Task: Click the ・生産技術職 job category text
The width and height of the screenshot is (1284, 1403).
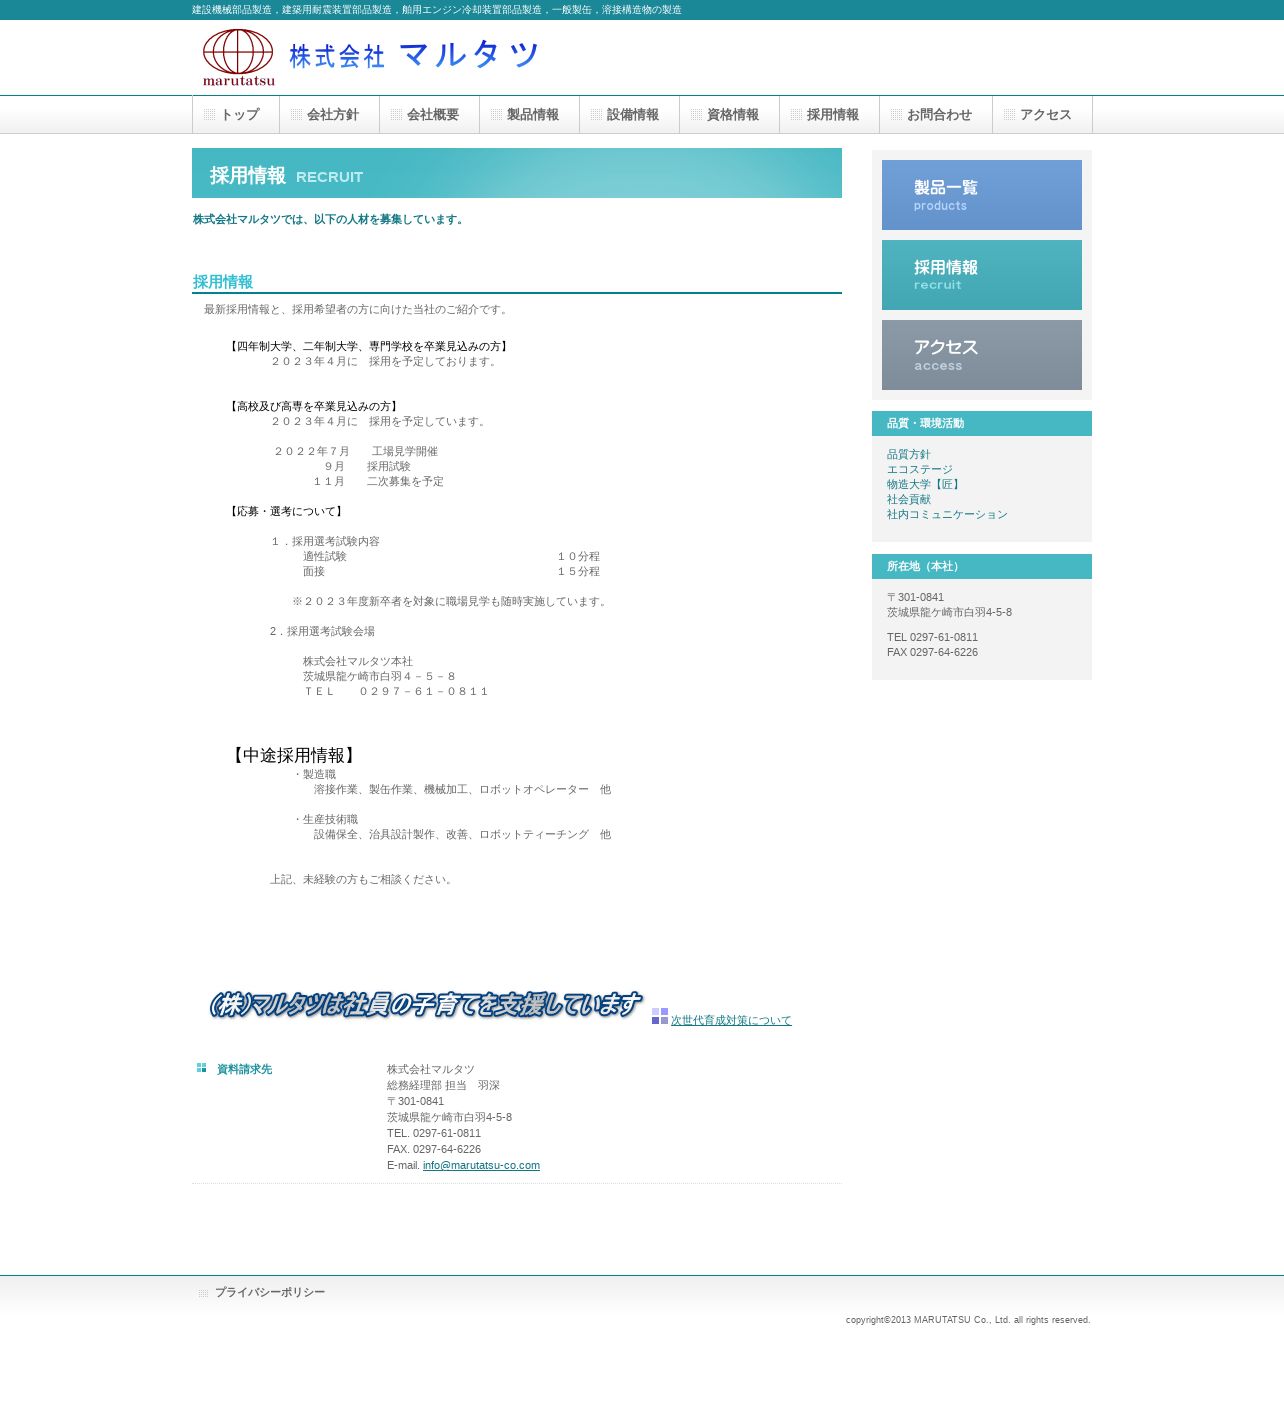Action: [x=325, y=819]
